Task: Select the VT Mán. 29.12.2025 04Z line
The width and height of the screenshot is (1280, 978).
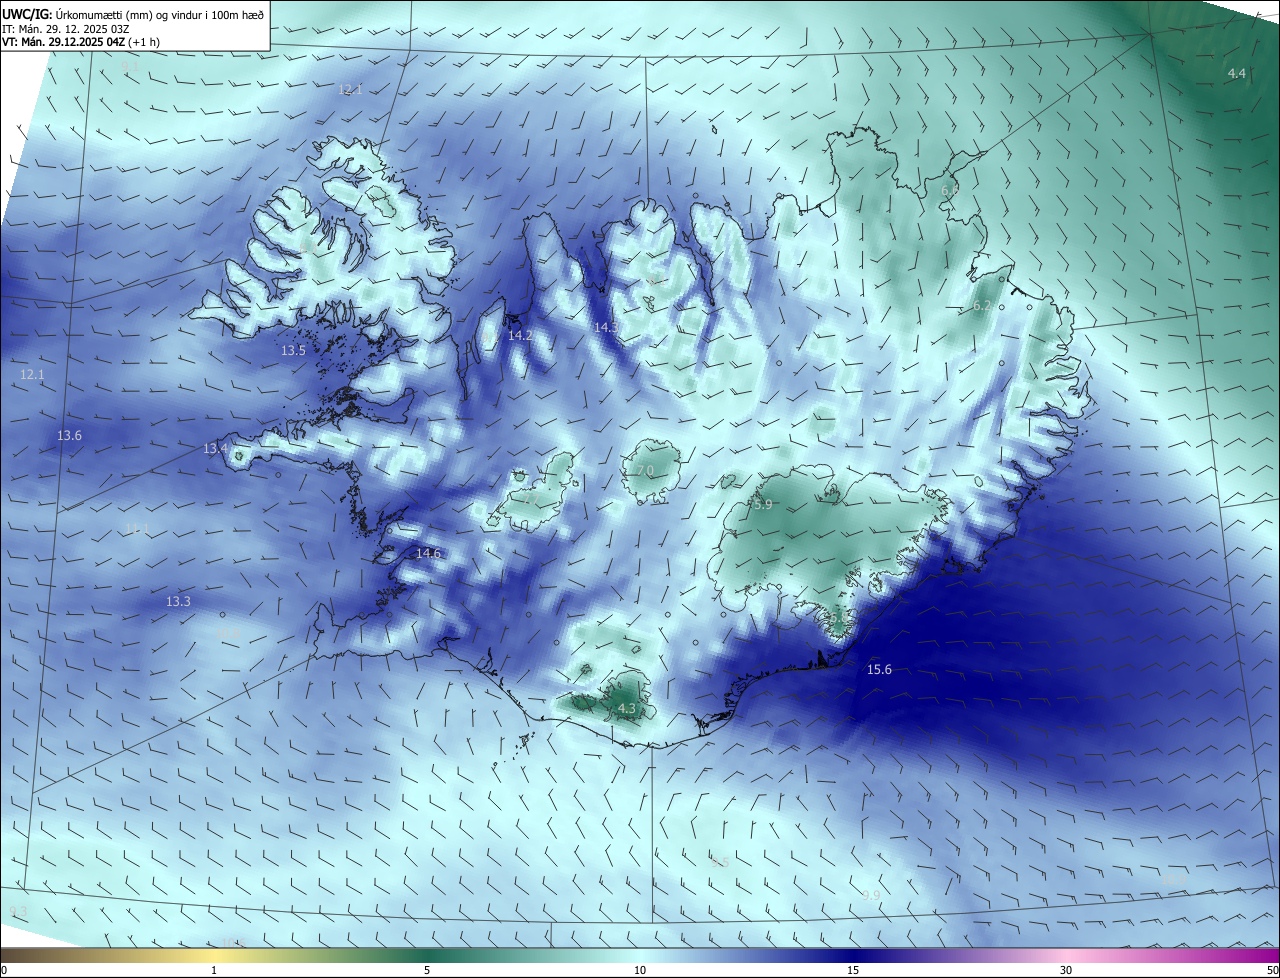Action: 81,42
